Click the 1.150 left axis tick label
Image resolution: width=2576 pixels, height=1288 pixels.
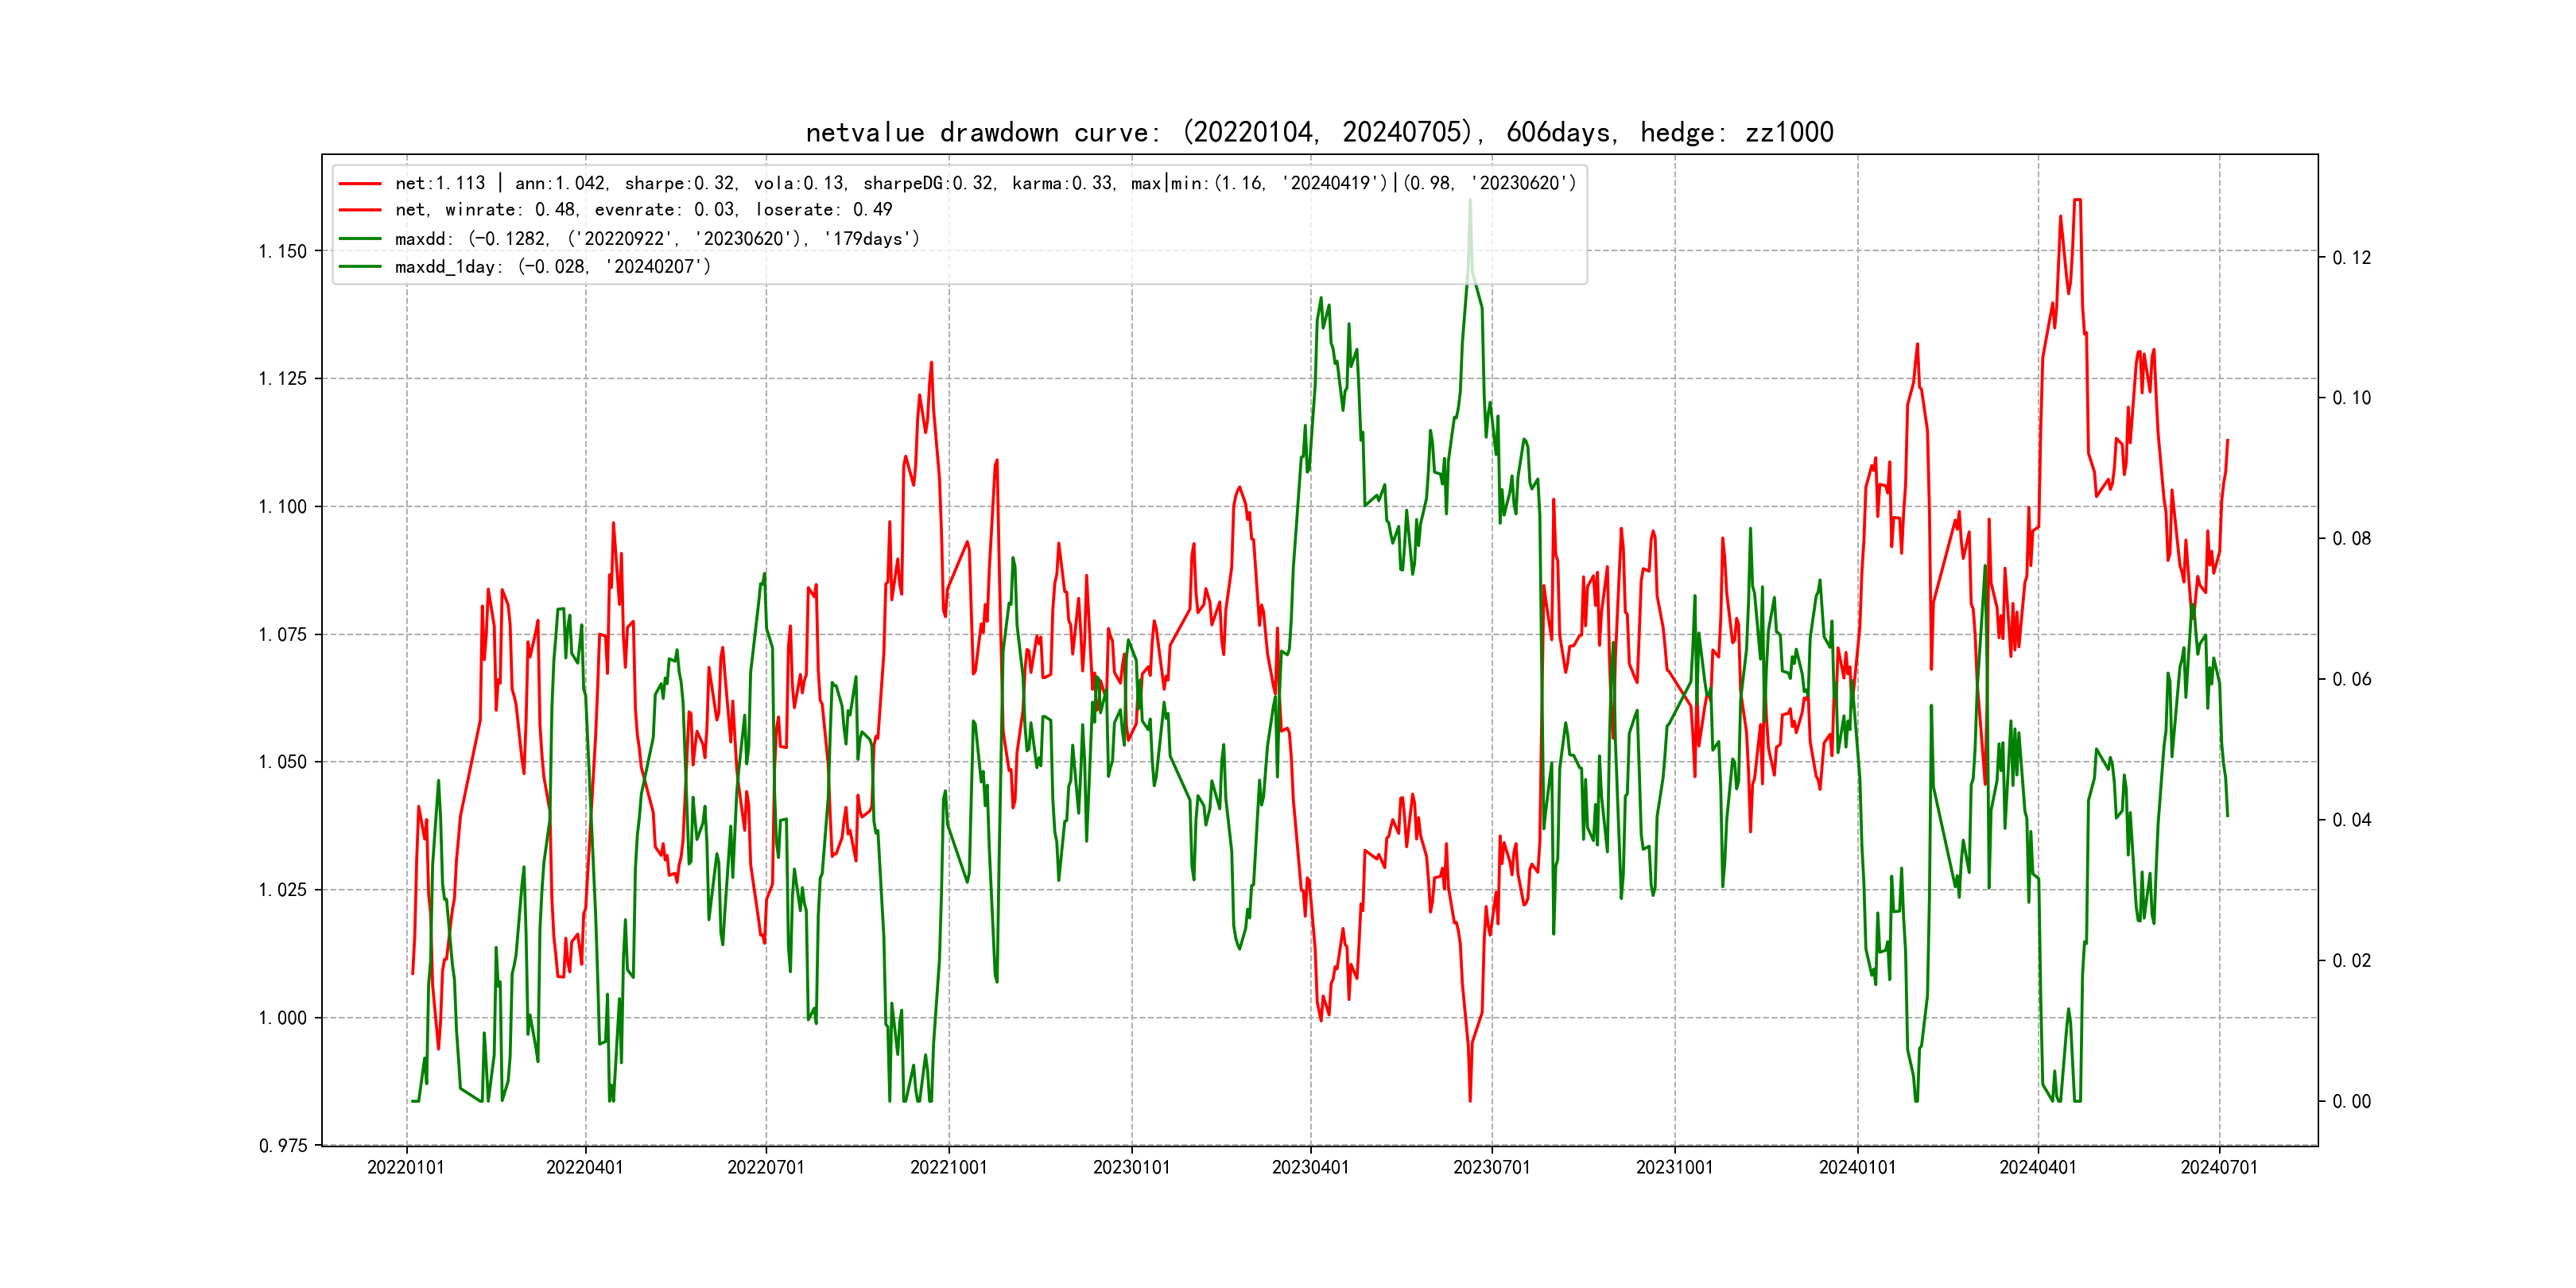pyautogui.click(x=283, y=251)
